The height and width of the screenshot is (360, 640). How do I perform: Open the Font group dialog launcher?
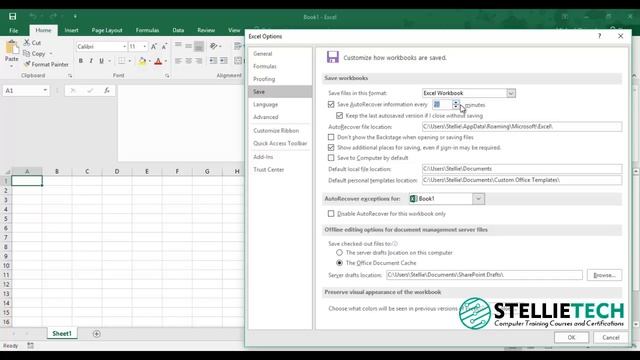point(167,76)
